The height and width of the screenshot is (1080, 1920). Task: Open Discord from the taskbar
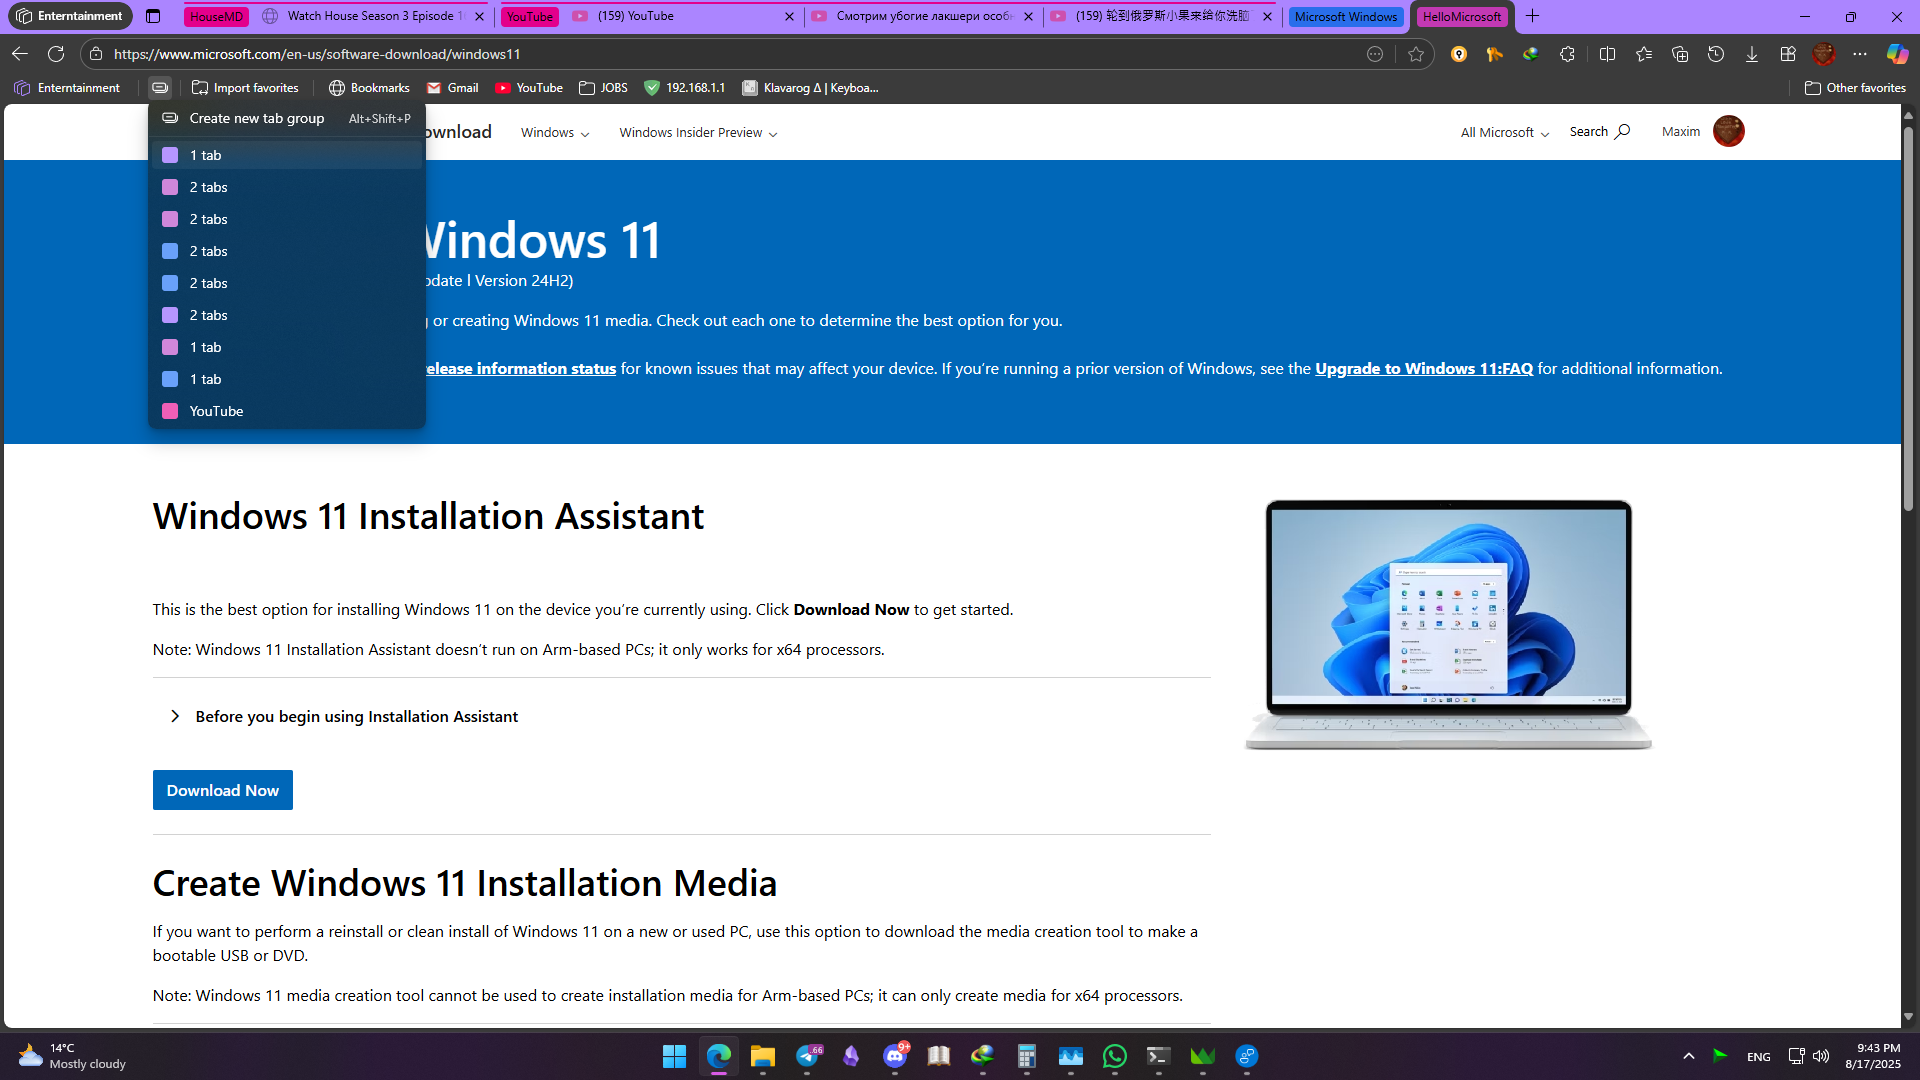(895, 1057)
